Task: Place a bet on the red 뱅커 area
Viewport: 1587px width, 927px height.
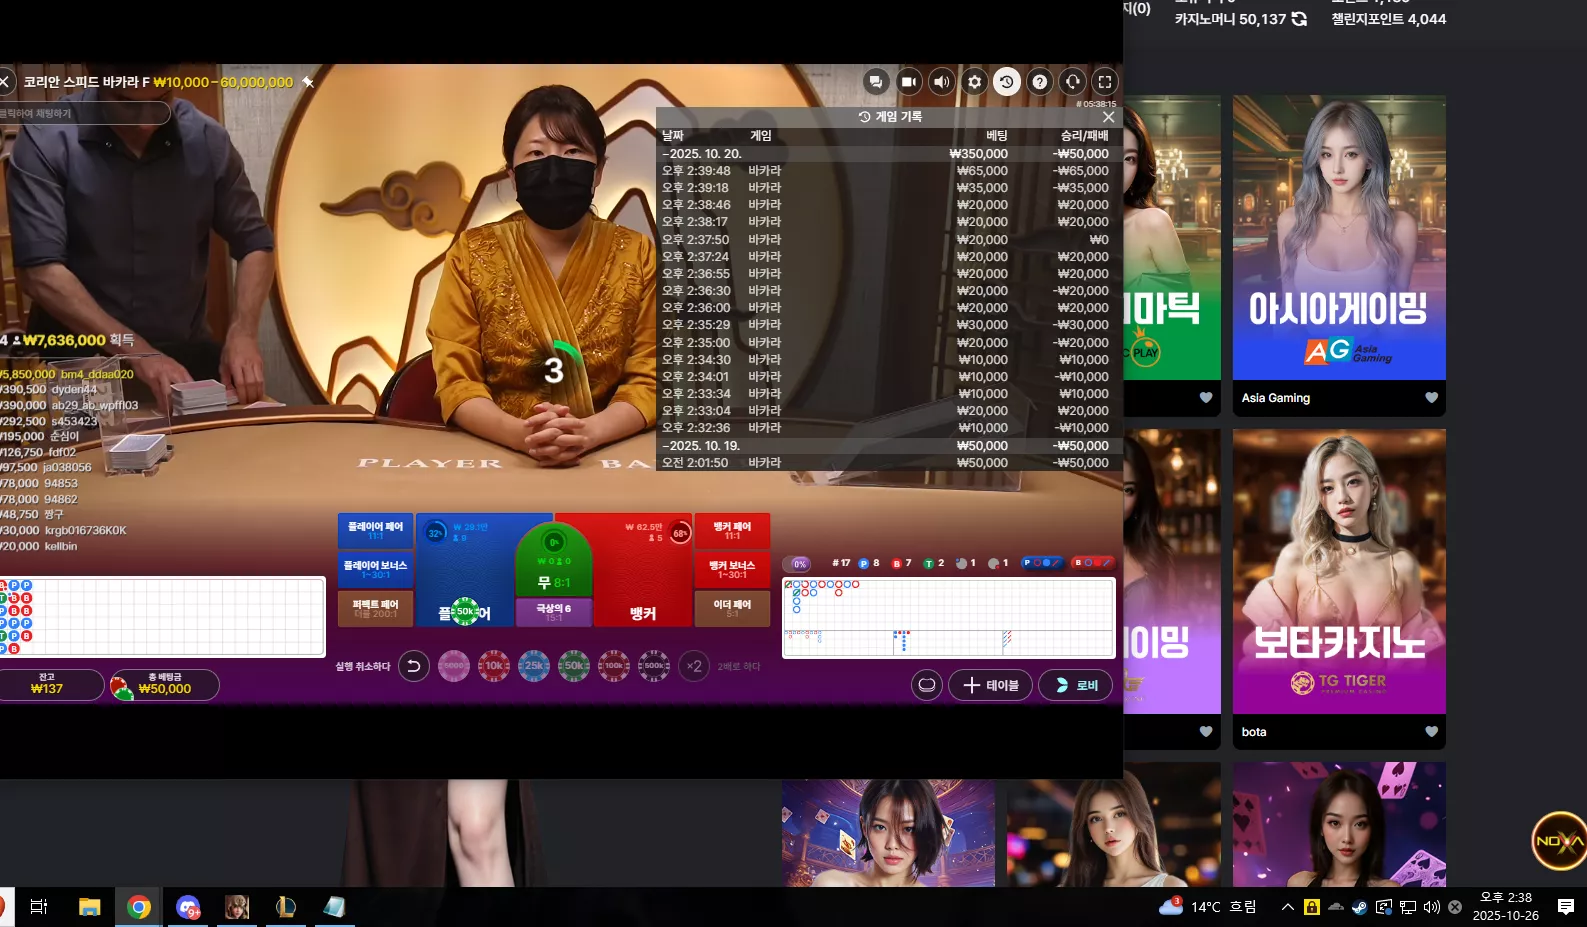Action: [x=643, y=572]
